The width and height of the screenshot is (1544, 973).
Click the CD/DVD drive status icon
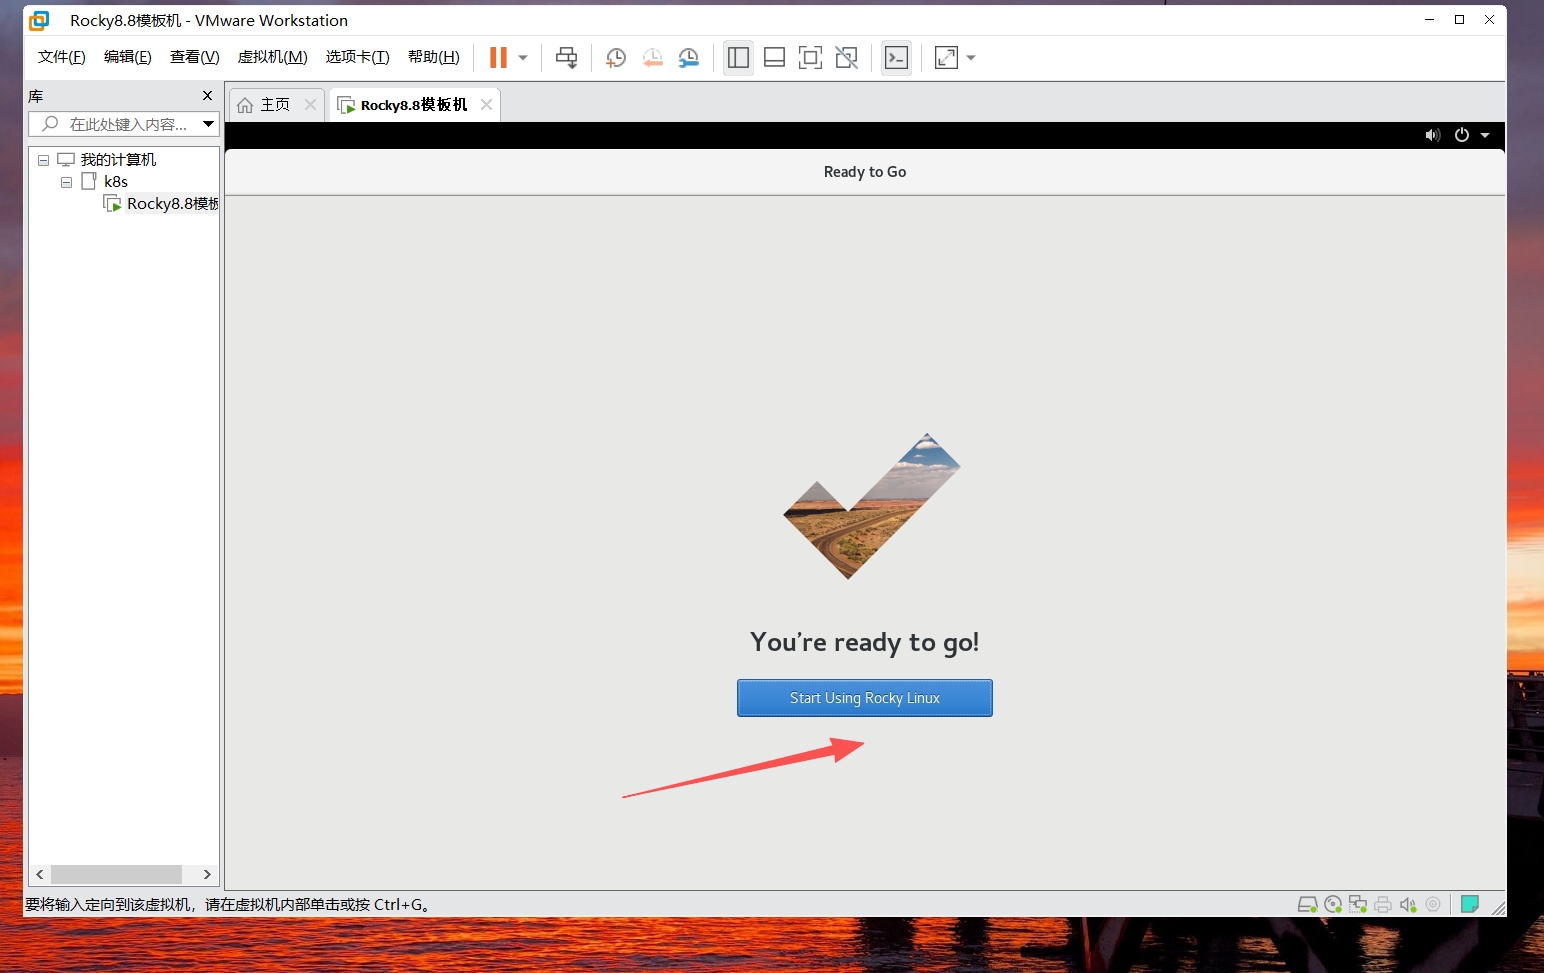click(x=1333, y=904)
